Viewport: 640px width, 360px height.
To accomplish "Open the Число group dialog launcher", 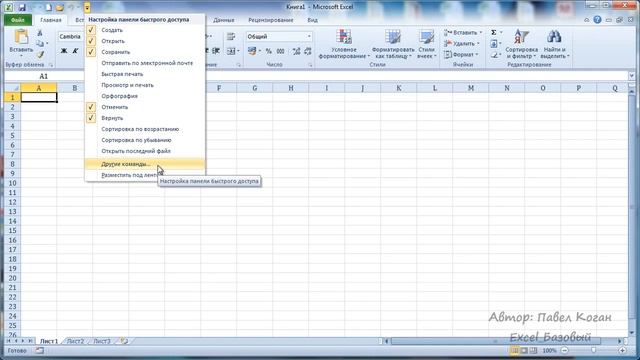I will tap(310, 65).
